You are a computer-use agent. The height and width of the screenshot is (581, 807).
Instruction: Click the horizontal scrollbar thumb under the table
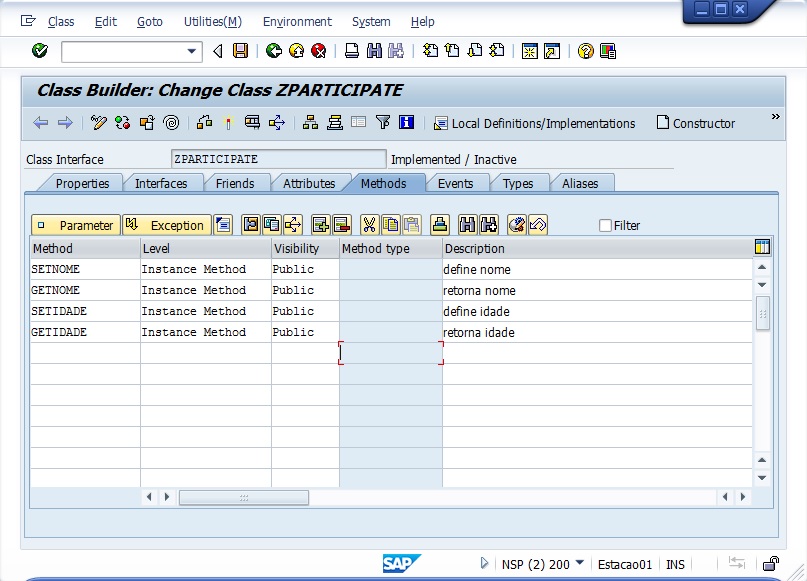click(x=243, y=497)
